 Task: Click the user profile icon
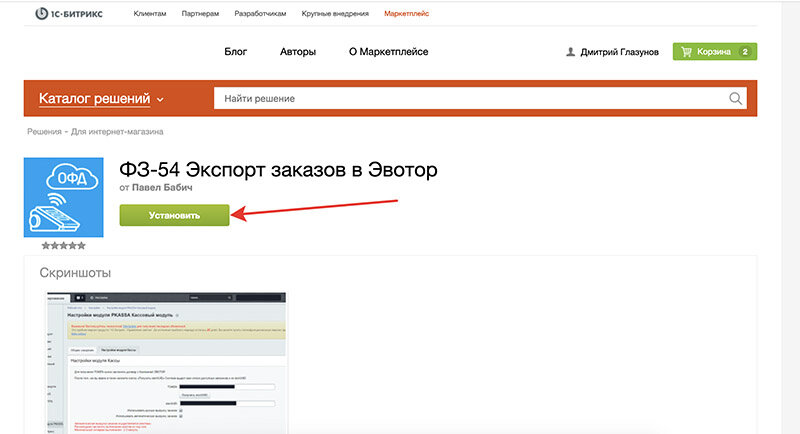tap(570, 52)
